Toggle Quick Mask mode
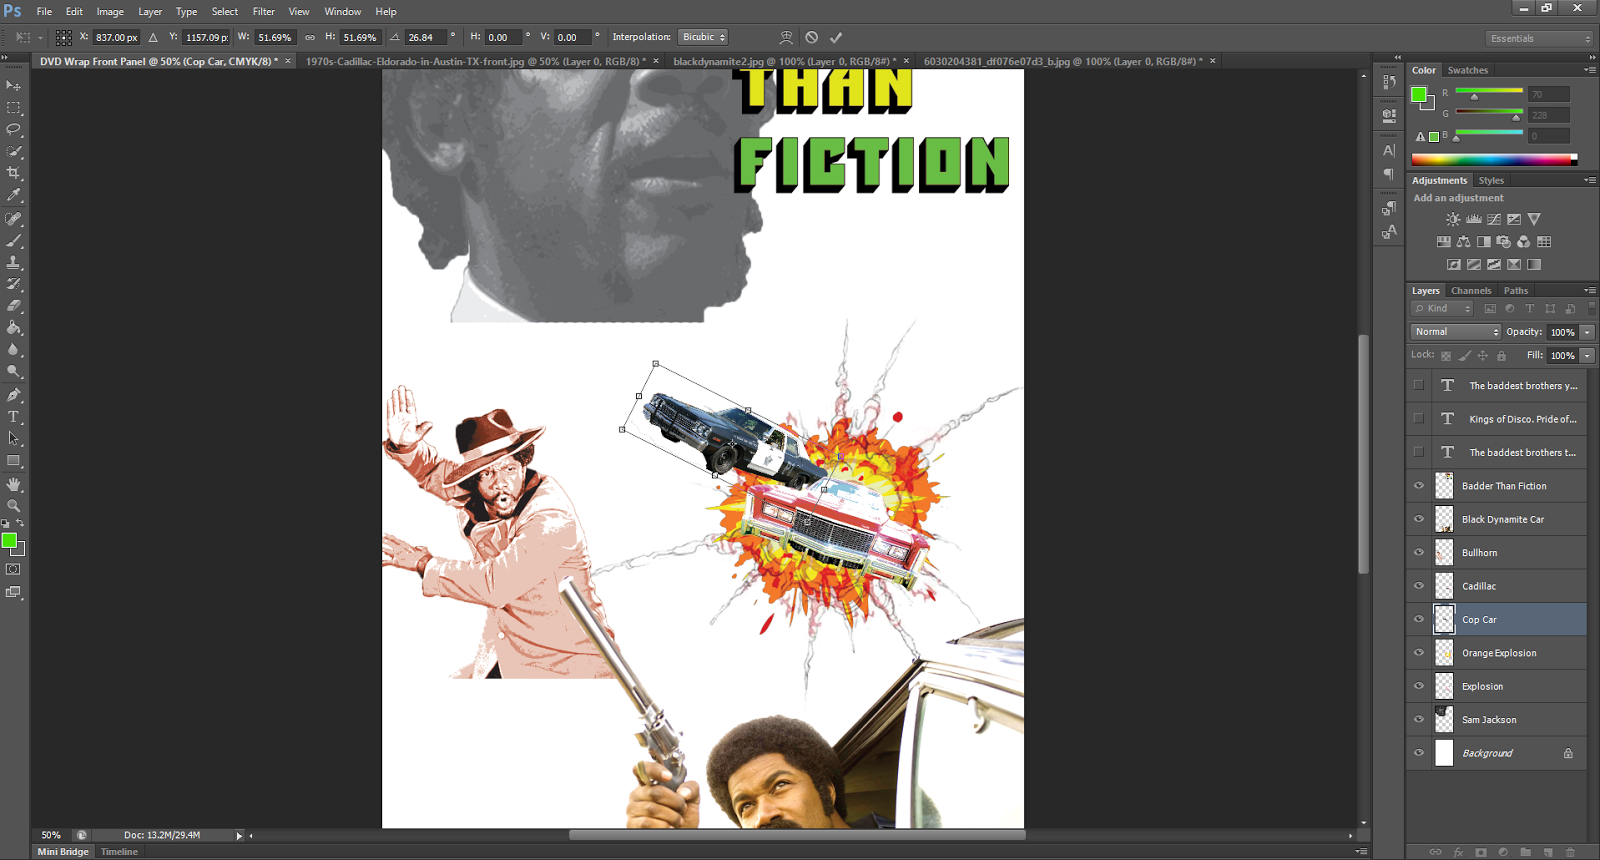The width and height of the screenshot is (1600, 860). pyautogui.click(x=14, y=569)
